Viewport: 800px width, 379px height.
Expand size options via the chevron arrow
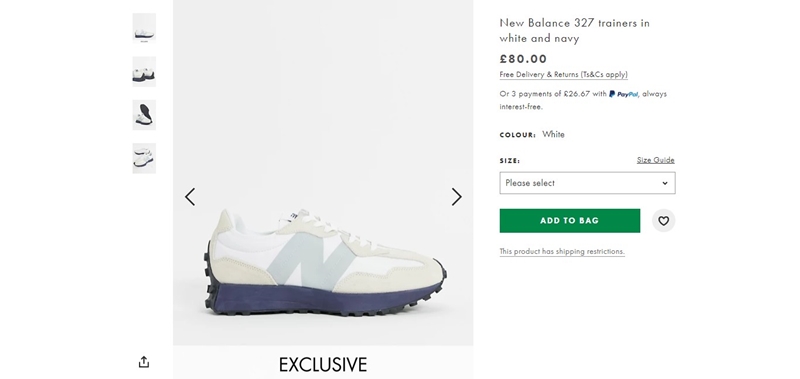[665, 183]
